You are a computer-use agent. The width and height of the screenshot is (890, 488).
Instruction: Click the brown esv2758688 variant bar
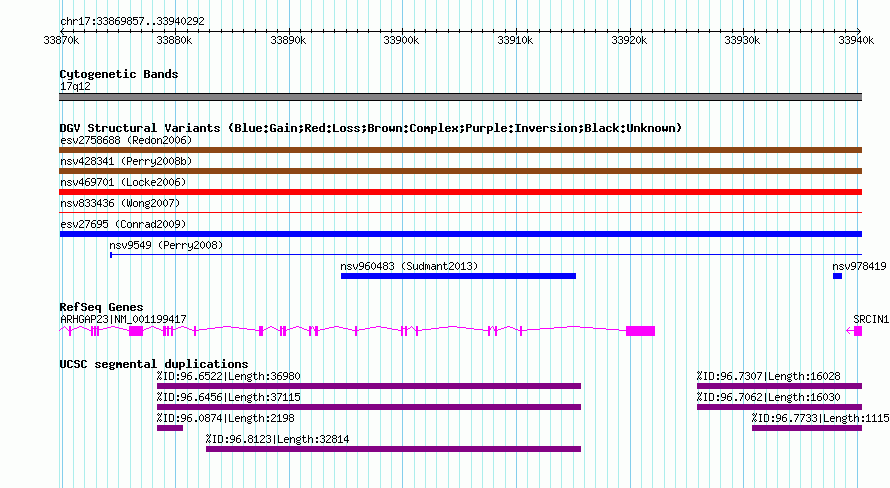tap(460, 150)
